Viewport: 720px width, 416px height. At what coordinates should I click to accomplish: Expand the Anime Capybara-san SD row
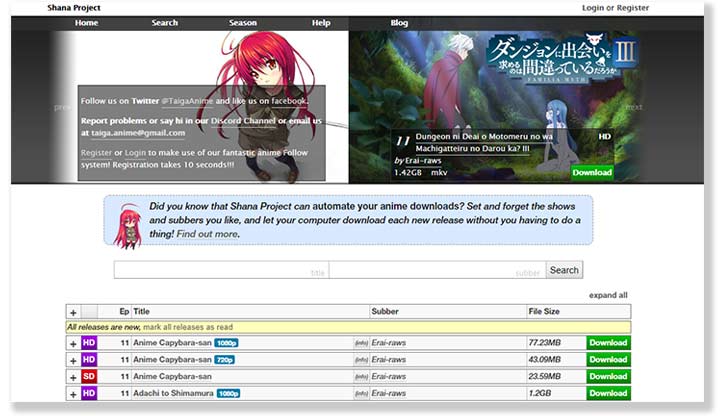73,377
